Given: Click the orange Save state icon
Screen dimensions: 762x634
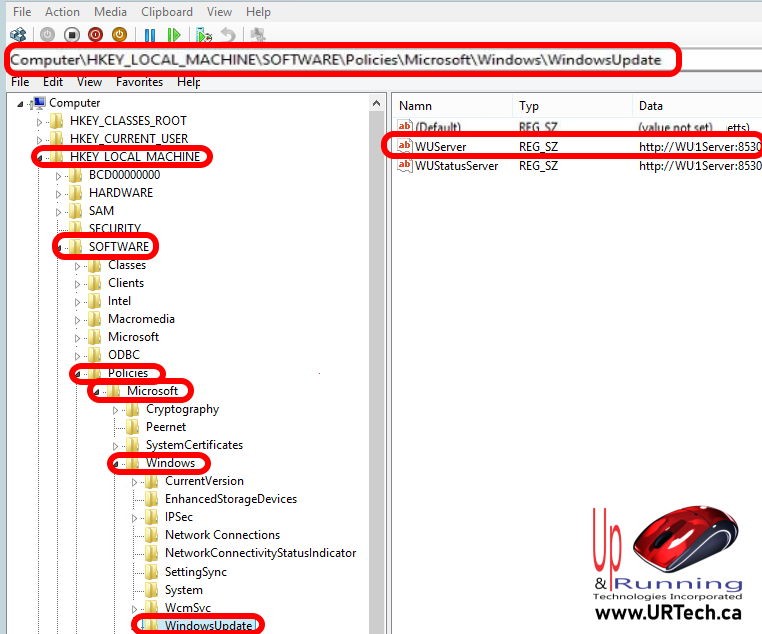Looking at the screenshot, I should click(x=119, y=34).
